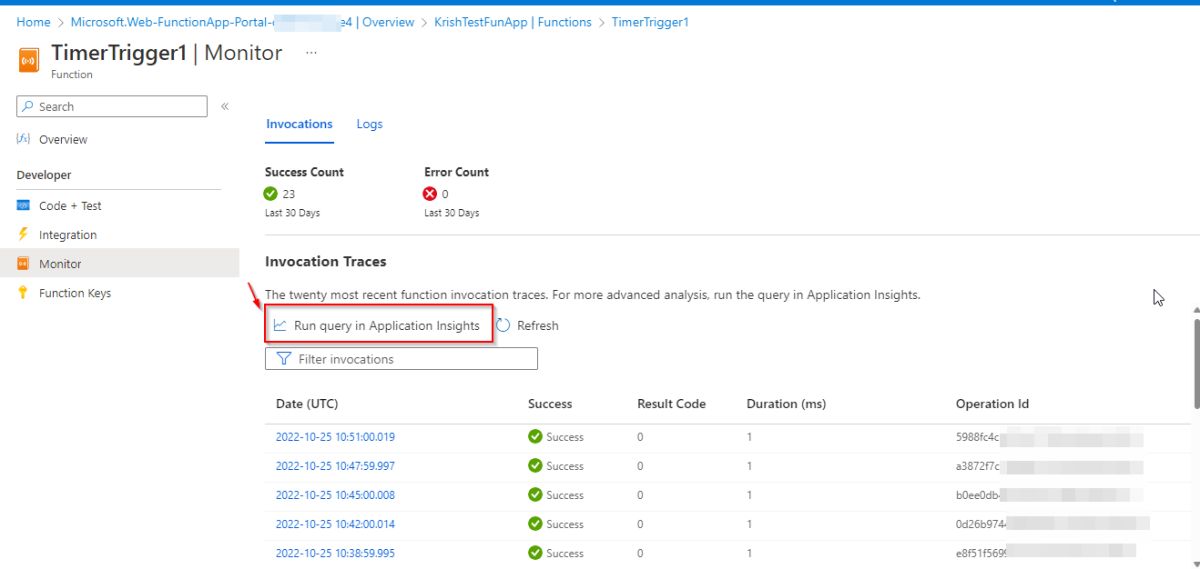The image size is (1200, 569).
Task: Click the Result Code column header
Action: 671,404
